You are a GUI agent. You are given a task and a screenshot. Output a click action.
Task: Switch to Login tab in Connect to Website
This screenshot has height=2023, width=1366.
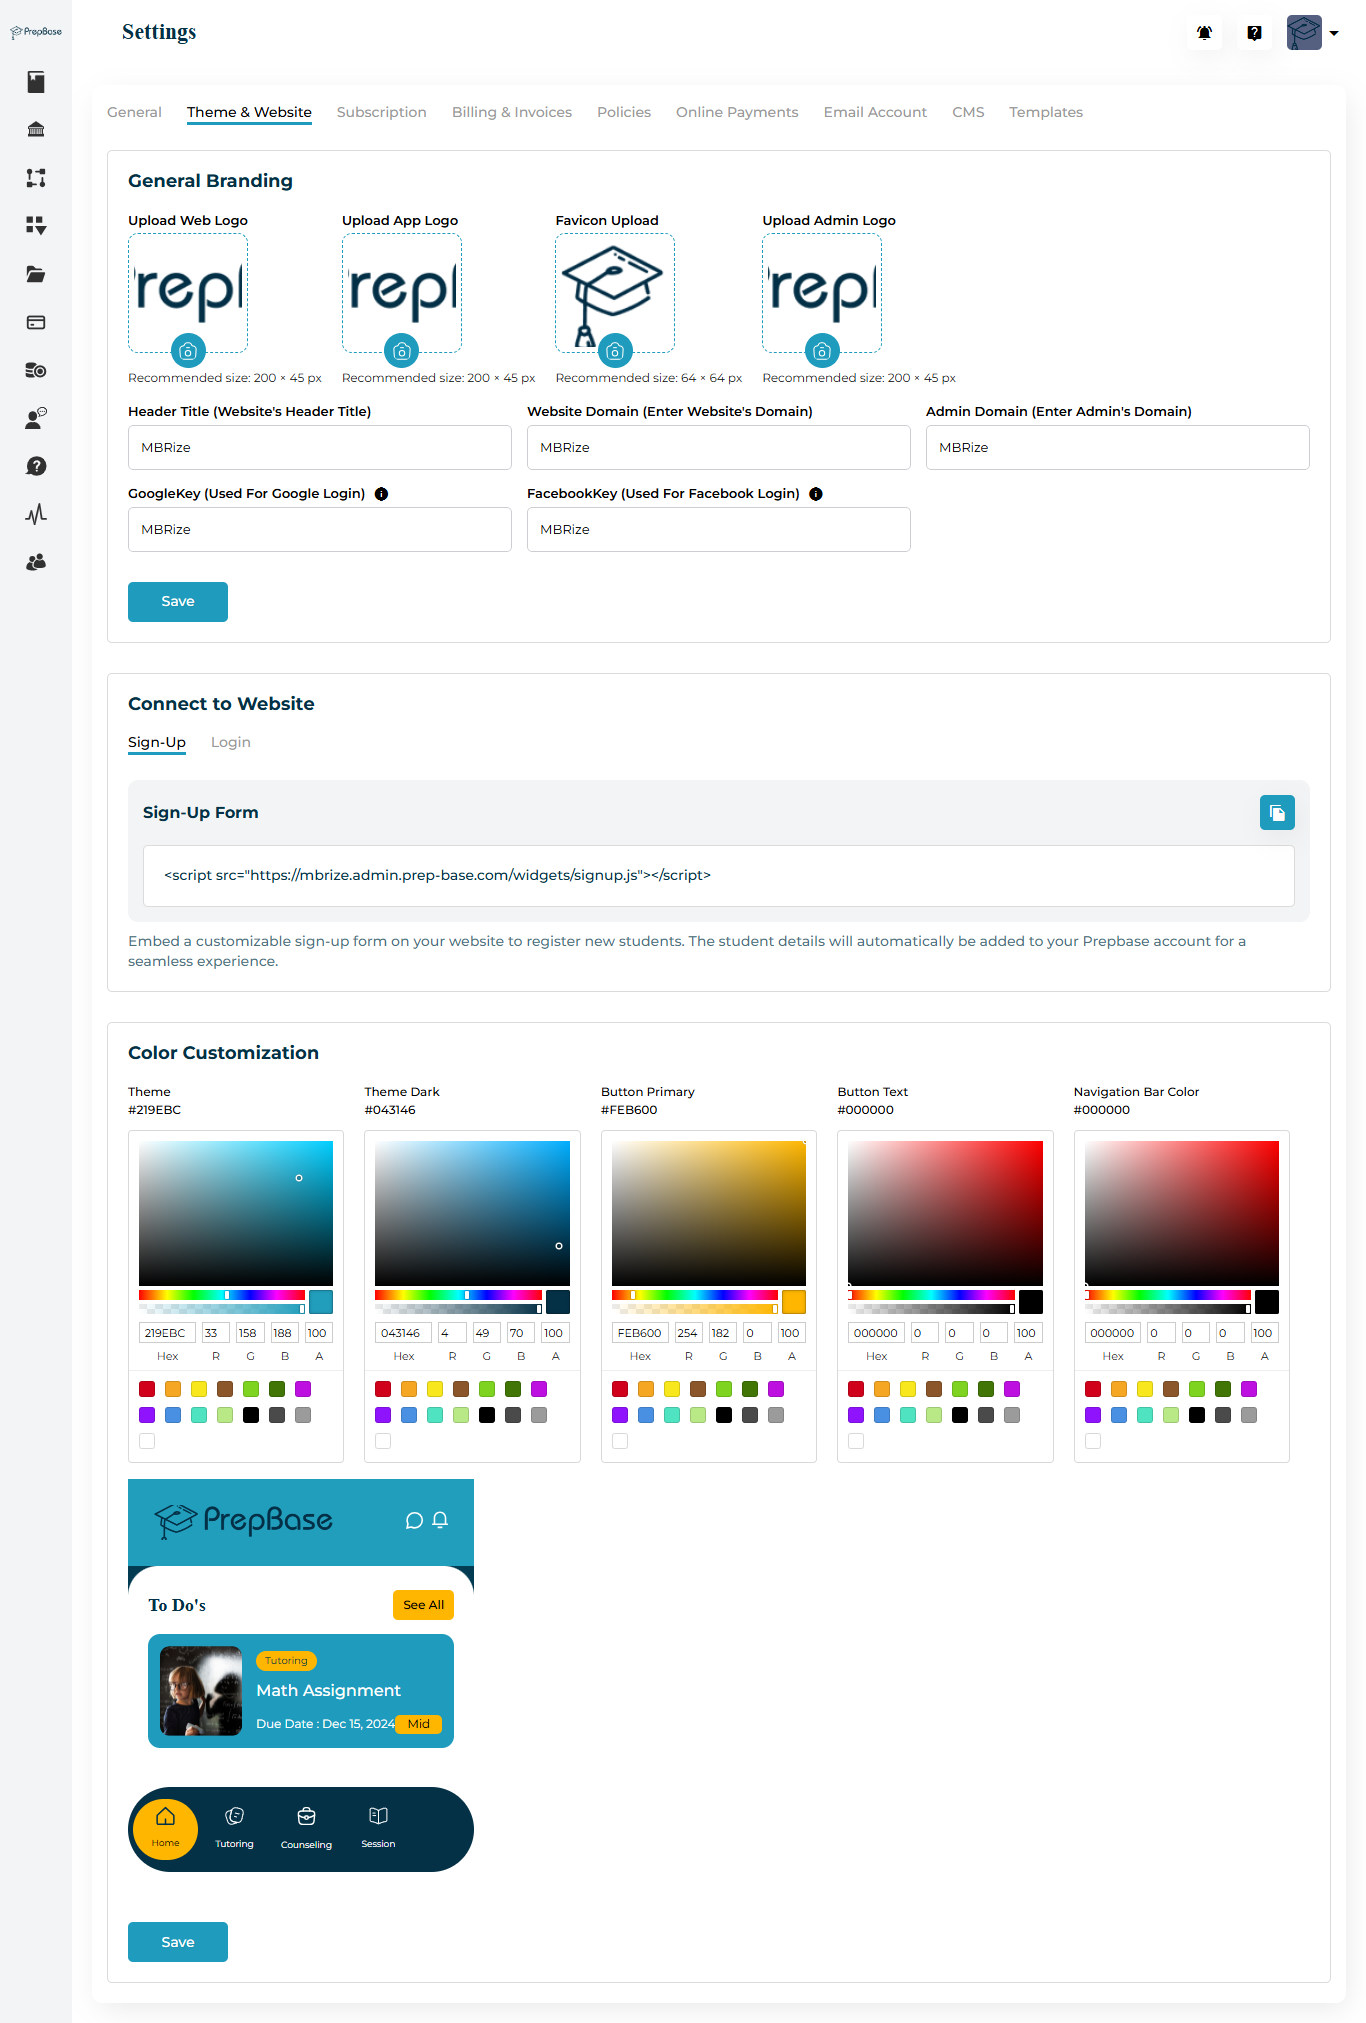point(230,742)
